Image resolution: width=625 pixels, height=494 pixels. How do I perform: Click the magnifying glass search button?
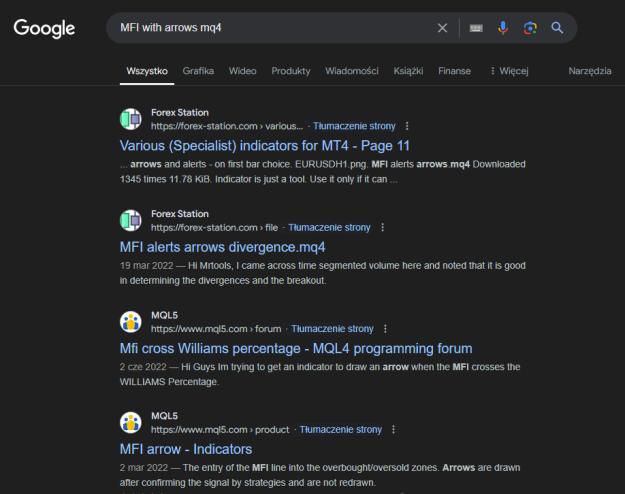tap(557, 28)
